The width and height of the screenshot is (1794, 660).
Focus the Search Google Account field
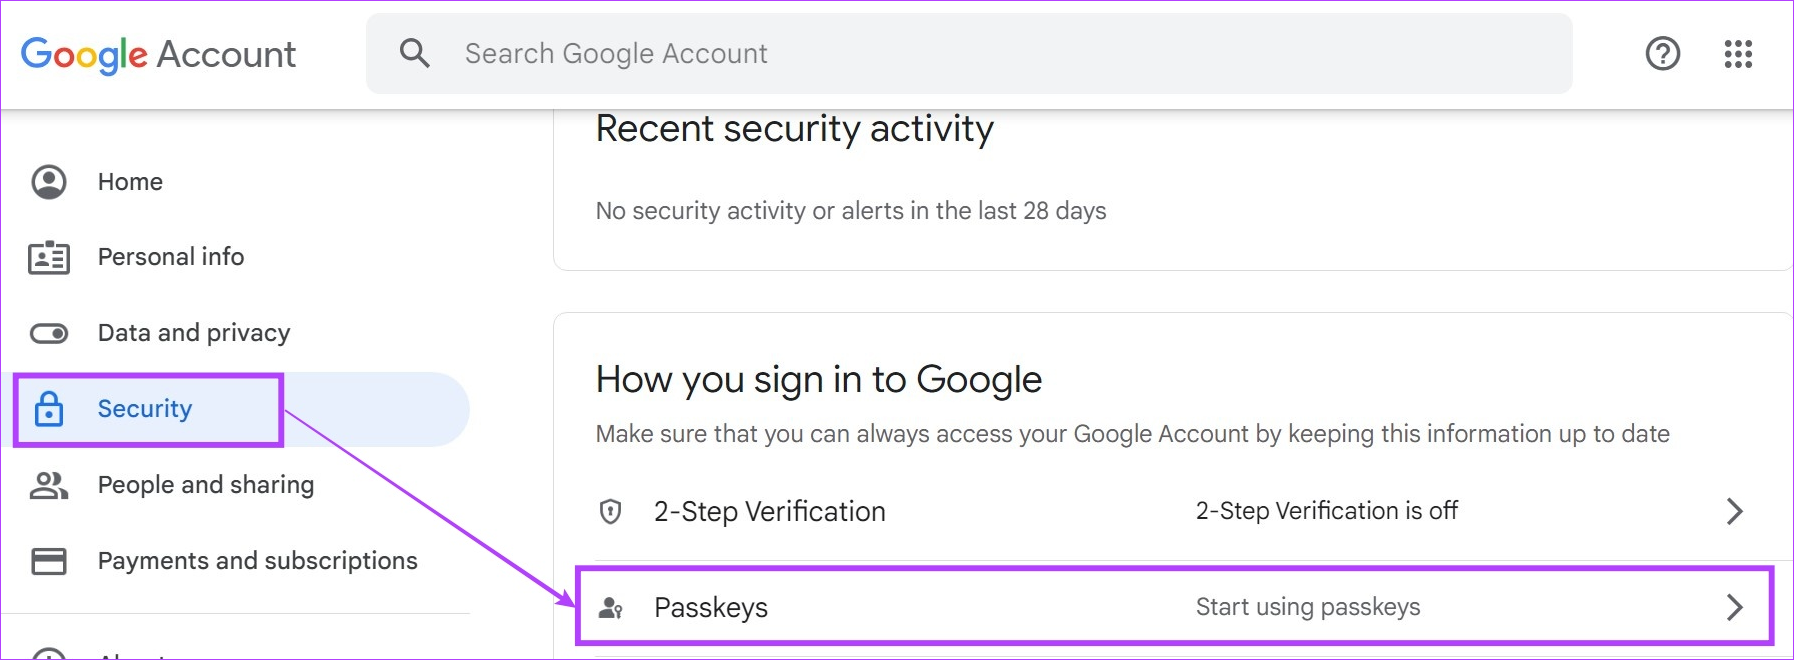coord(969,54)
